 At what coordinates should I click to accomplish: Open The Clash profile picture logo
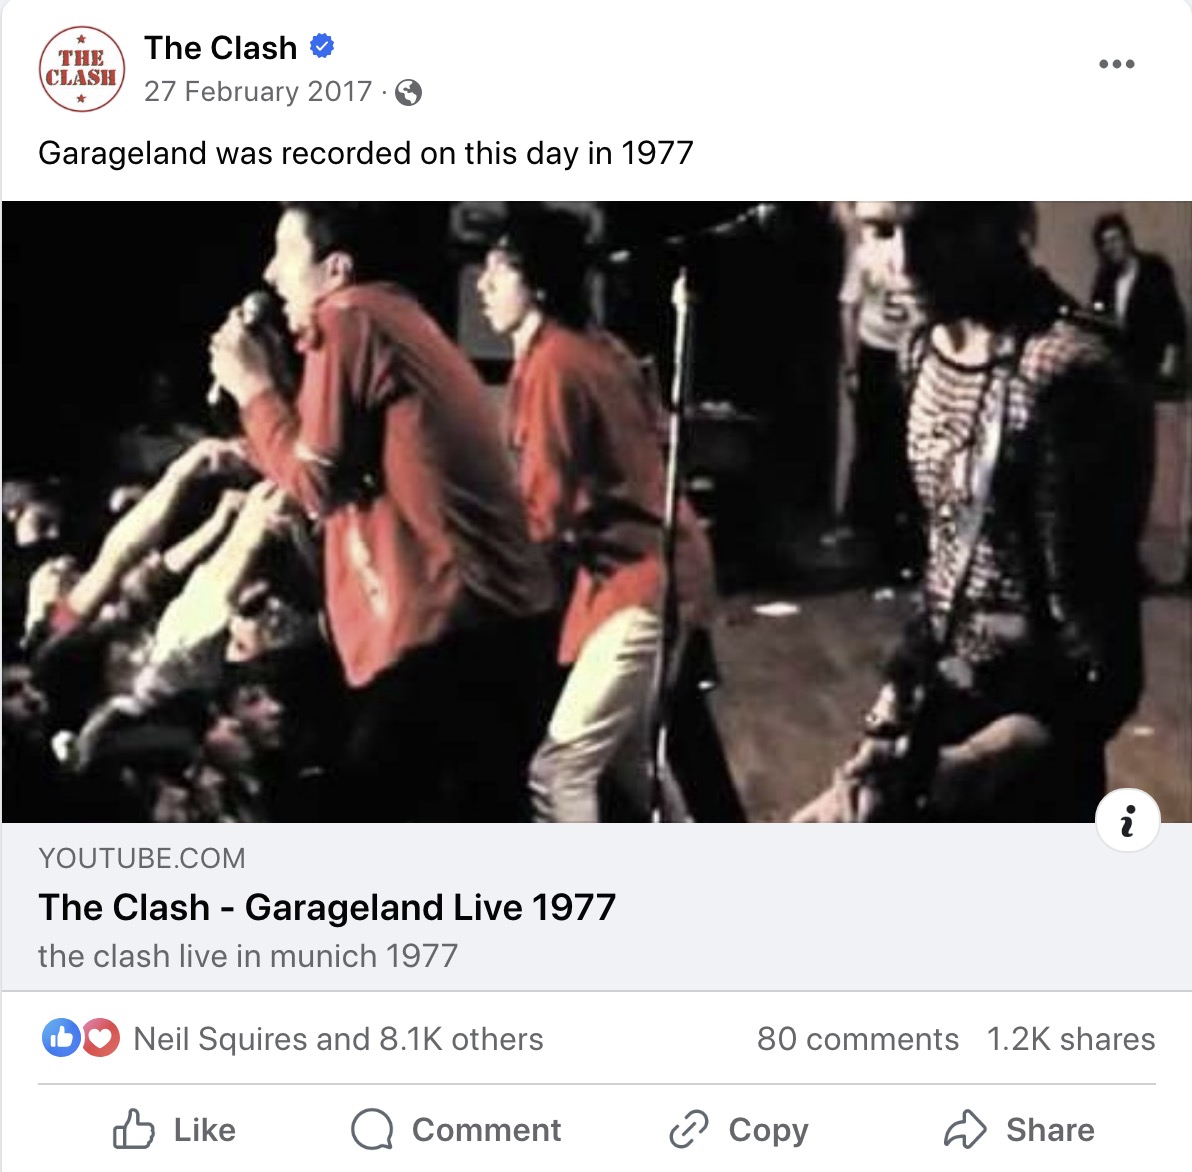(x=82, y=69)
